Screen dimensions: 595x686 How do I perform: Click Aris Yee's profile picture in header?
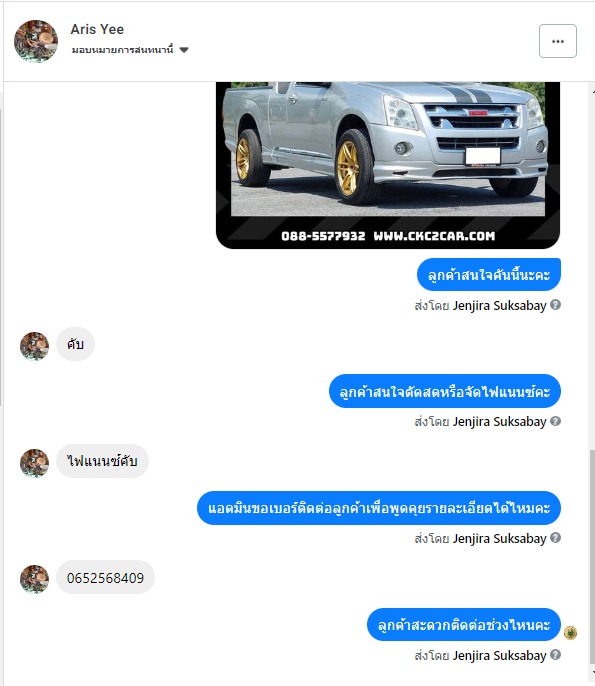pos(36,41)
